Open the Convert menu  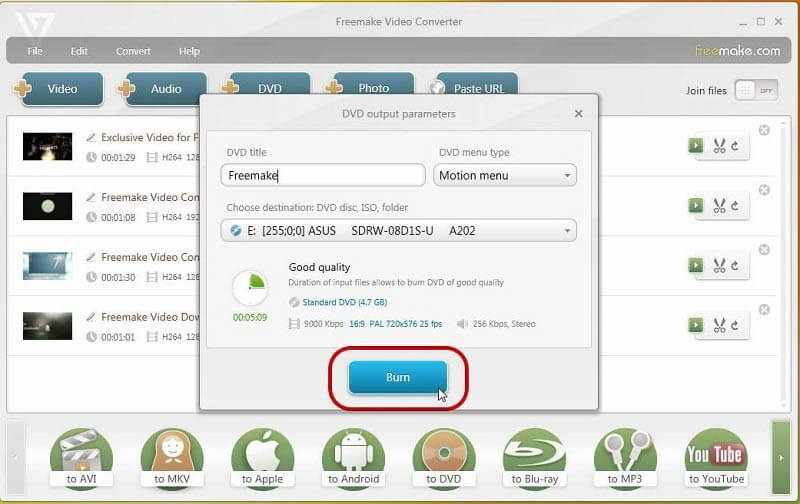[x=133, y=51]
